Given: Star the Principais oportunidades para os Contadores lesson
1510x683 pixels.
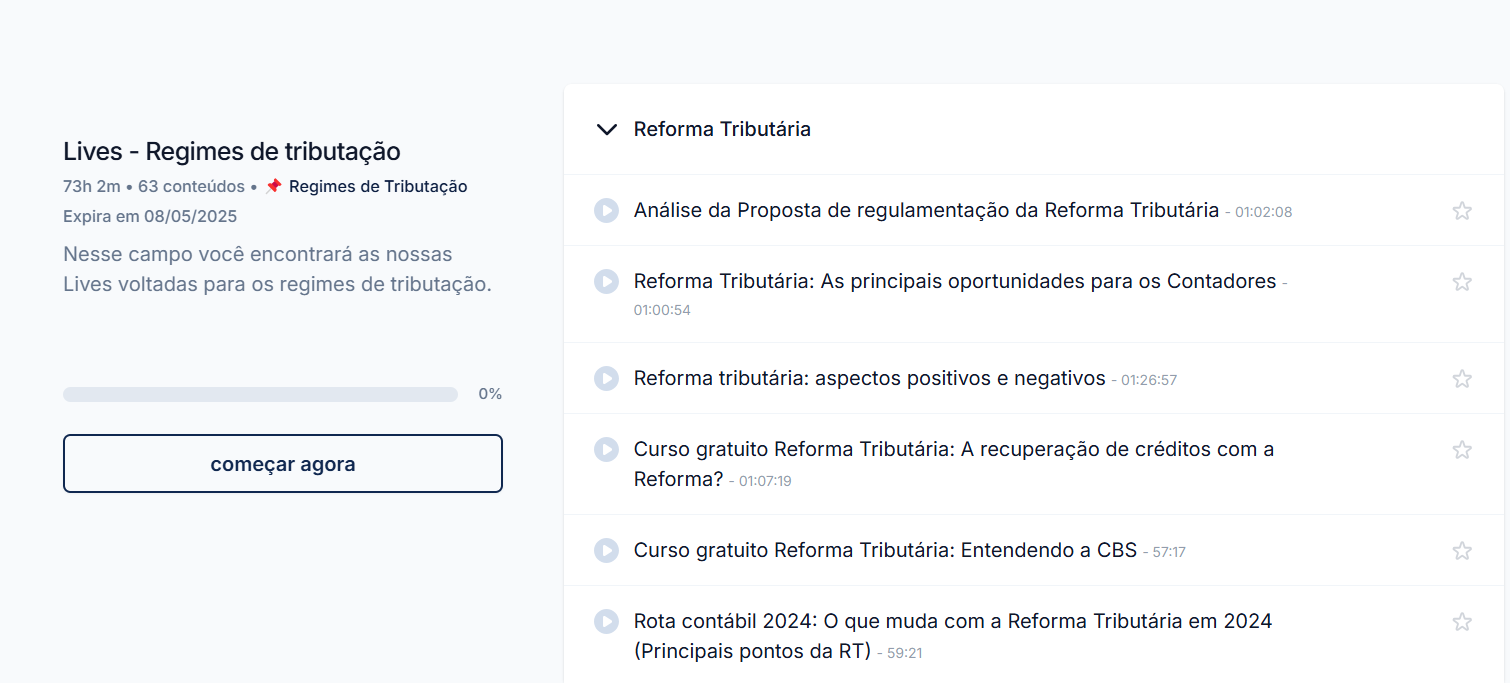Looking at the screenshot, I should pos(1462,281).
